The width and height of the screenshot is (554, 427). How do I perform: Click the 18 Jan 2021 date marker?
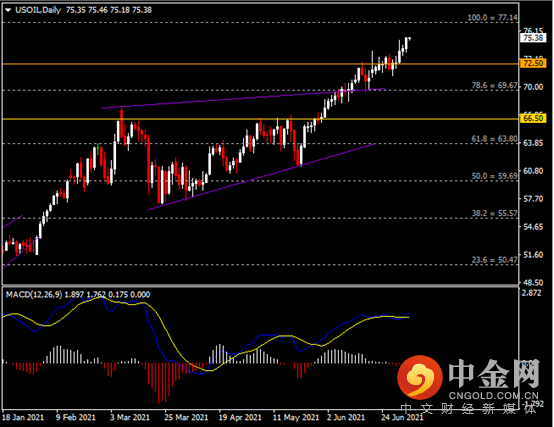click(x=23, y=417)
